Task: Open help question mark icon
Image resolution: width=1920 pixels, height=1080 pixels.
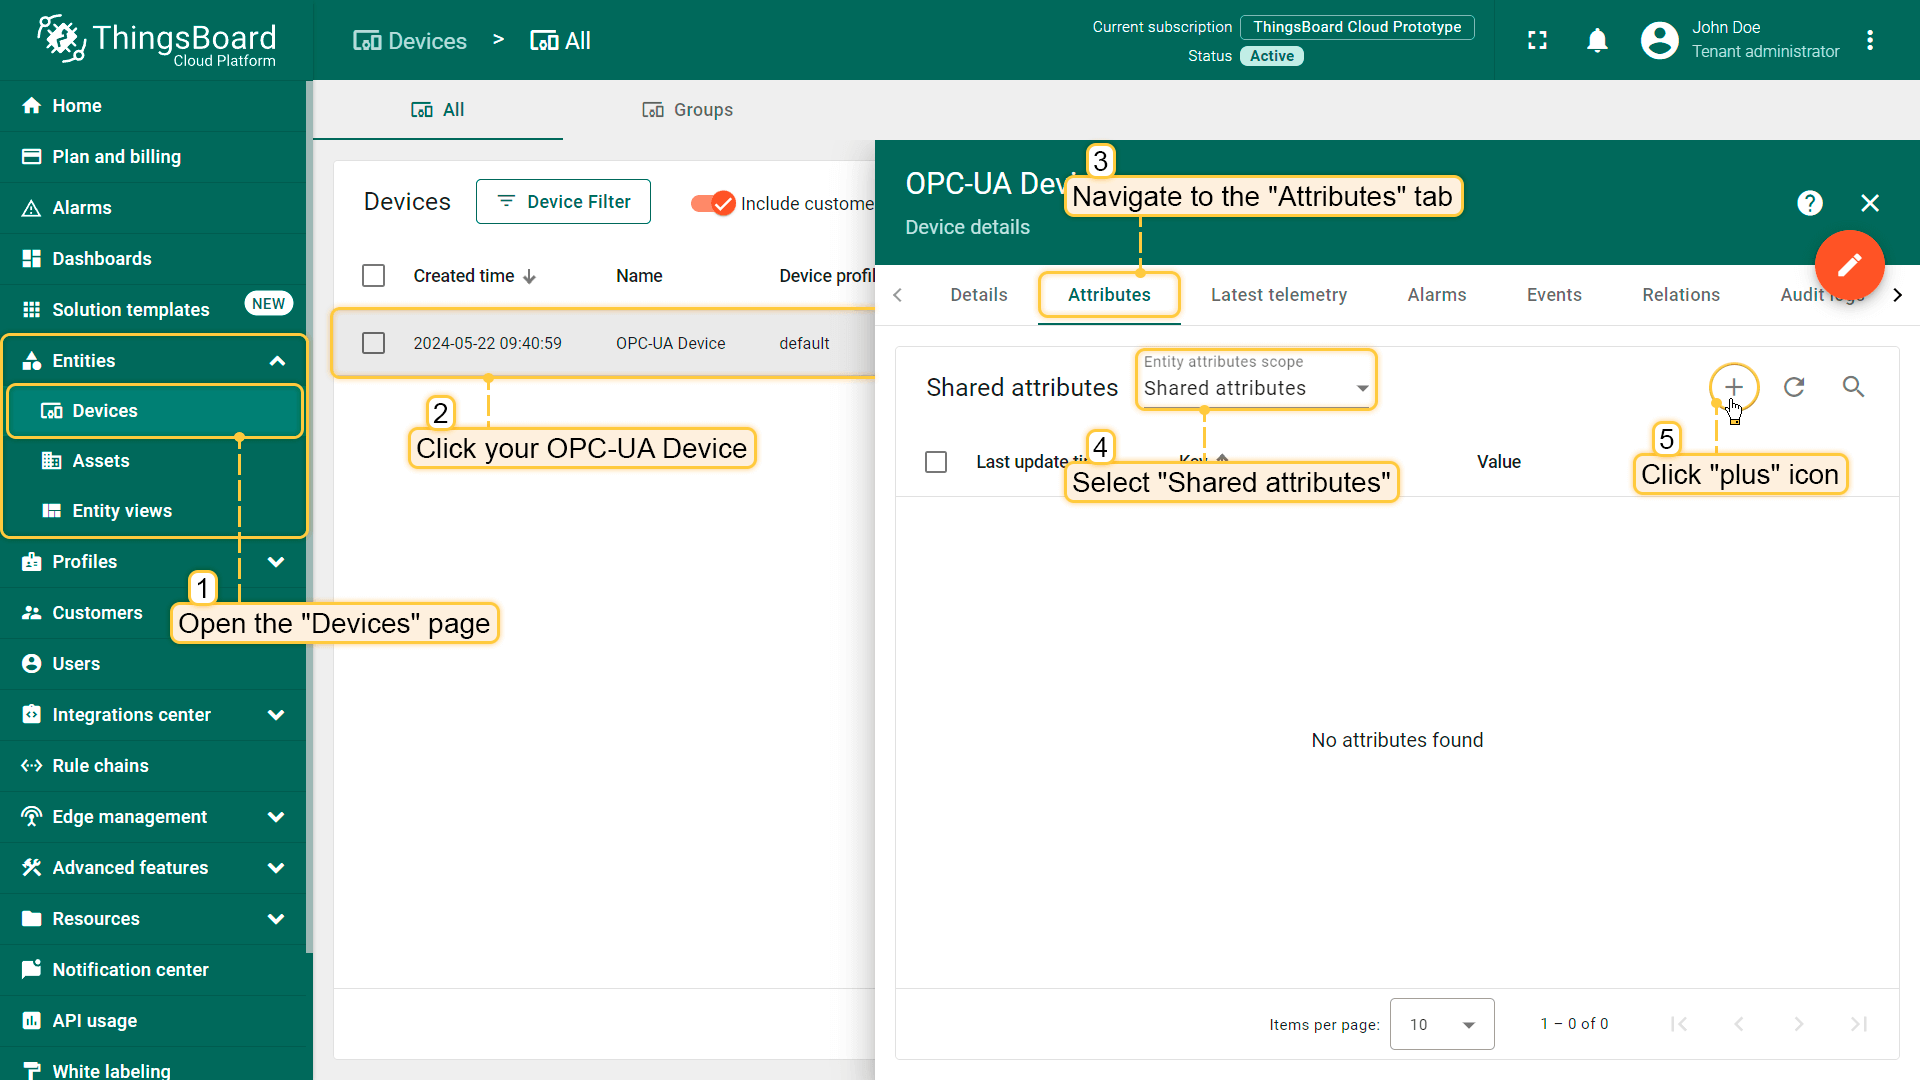Action: (x=1809, y=203)
